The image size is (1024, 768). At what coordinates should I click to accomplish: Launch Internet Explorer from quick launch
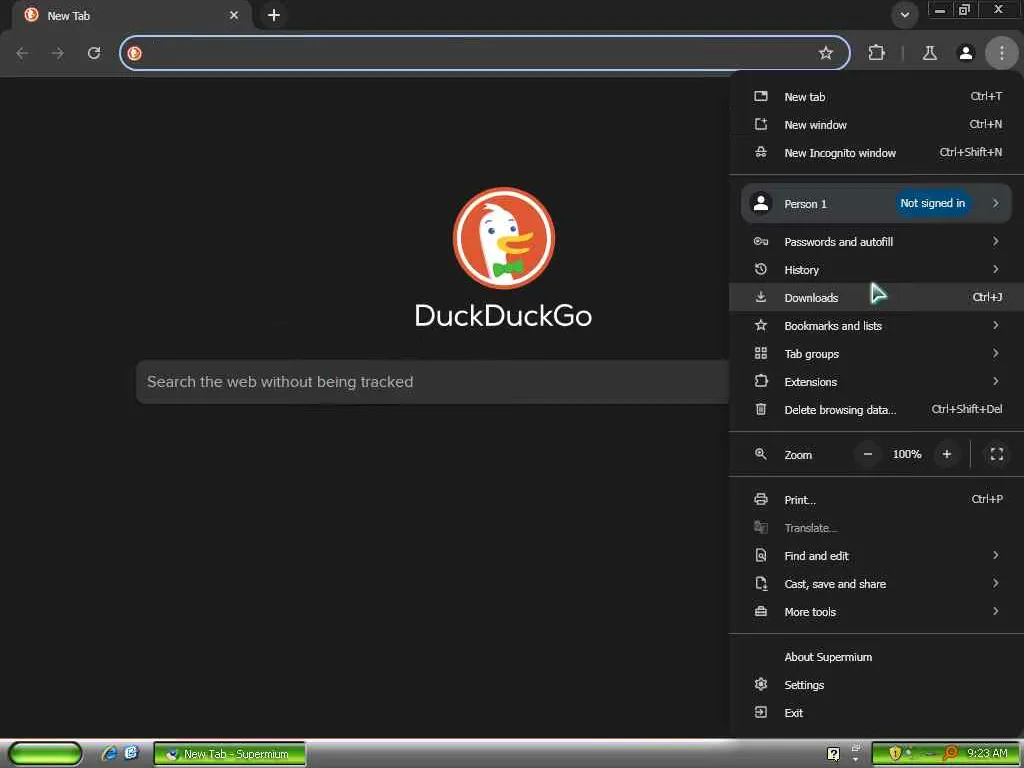109,754
